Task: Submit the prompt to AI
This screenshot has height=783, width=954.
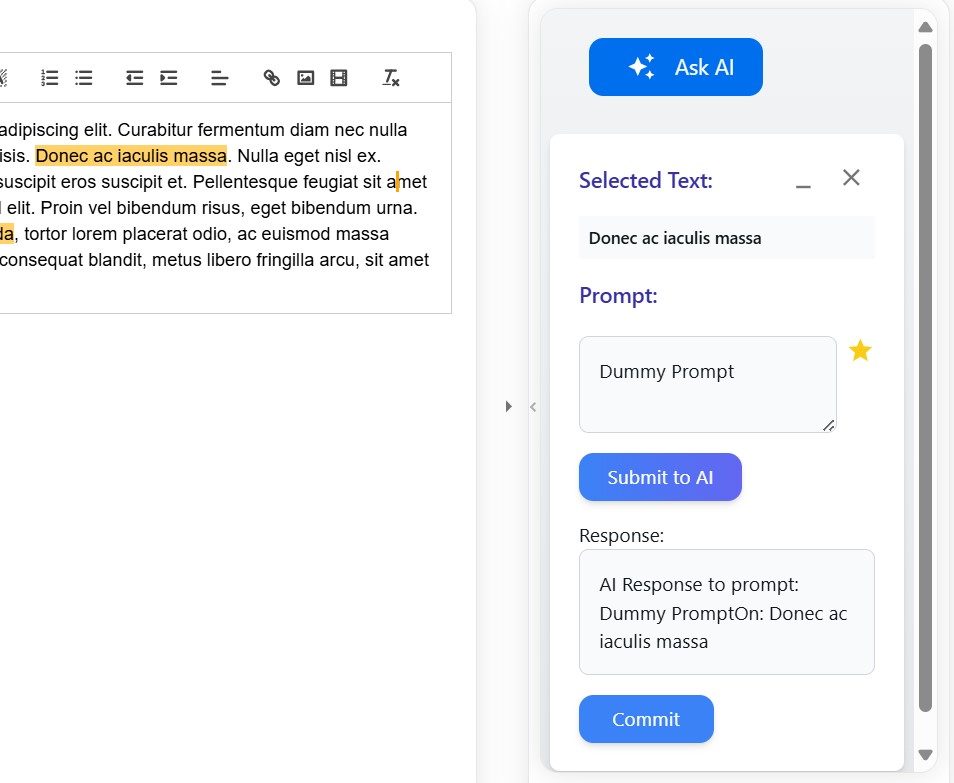Action: pos(660,477)
